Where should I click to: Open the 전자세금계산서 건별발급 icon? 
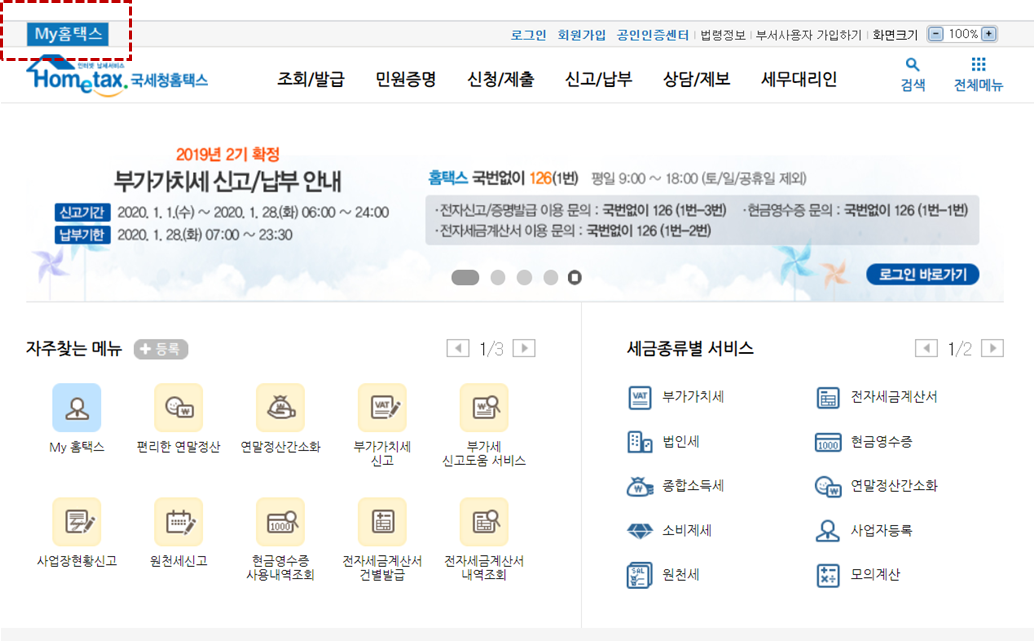coord(382,522)
